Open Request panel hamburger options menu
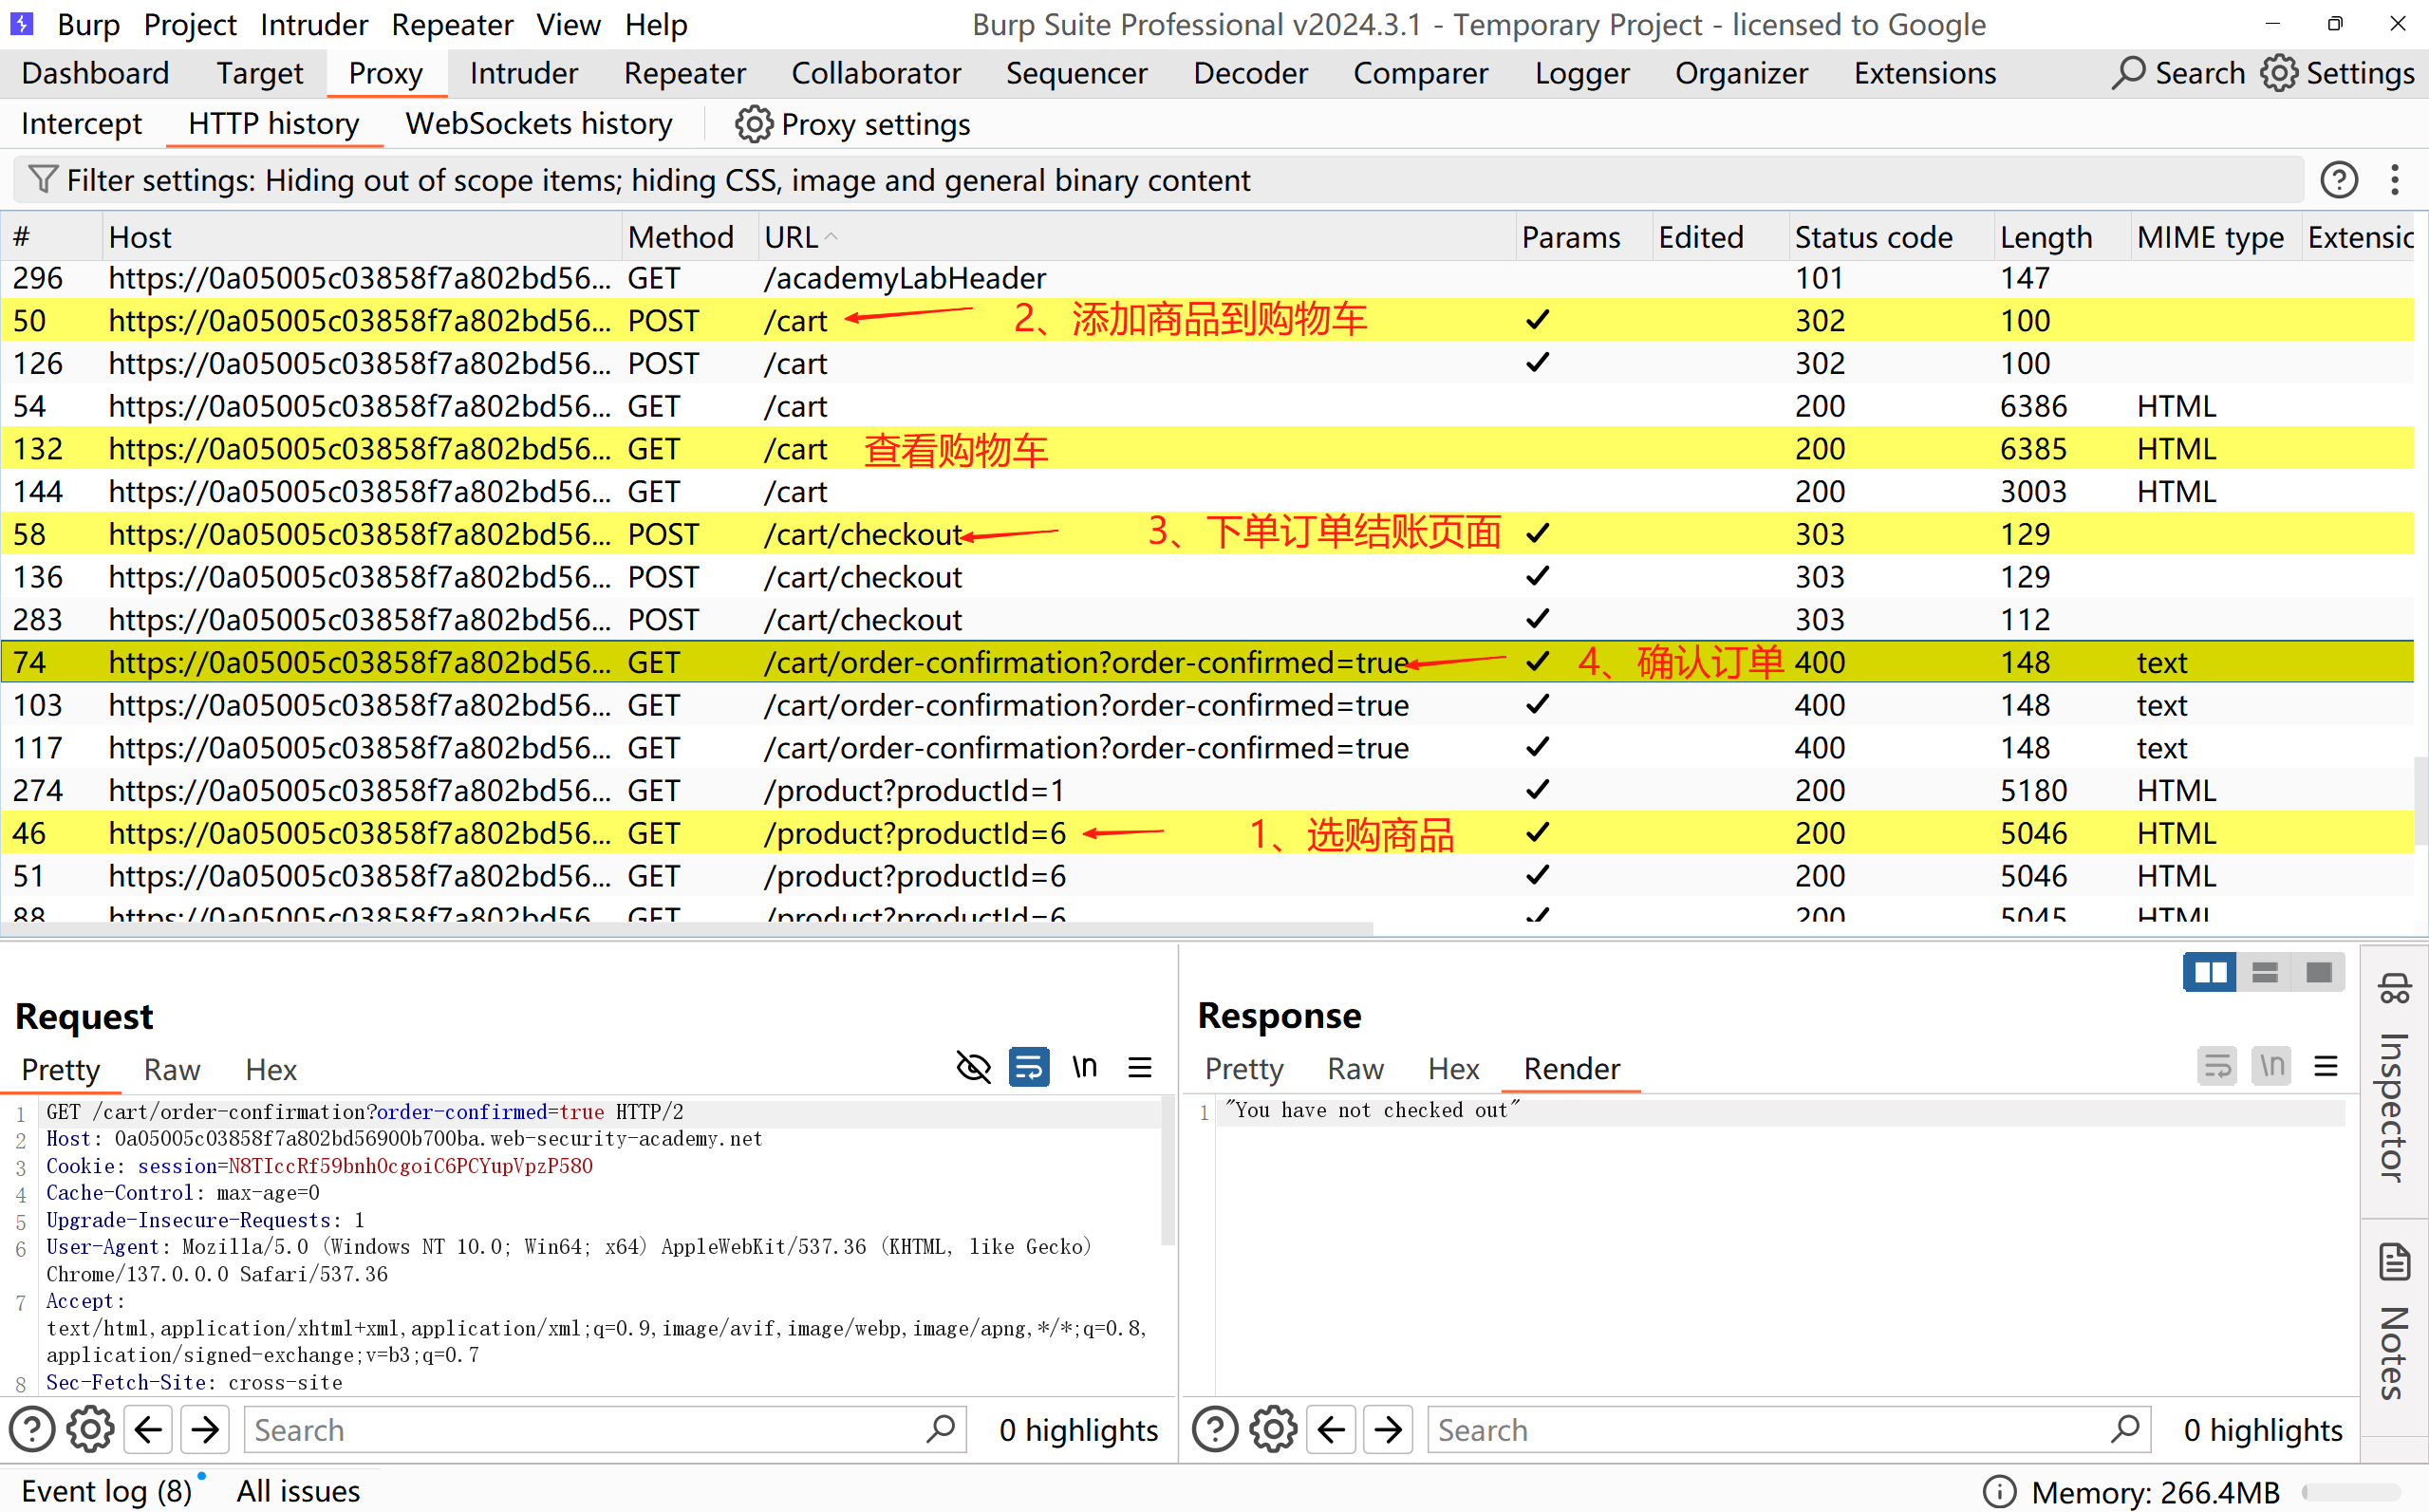This screenshot has height=1512, width=2429. pyautogui.click(x=1140, y=1067)
